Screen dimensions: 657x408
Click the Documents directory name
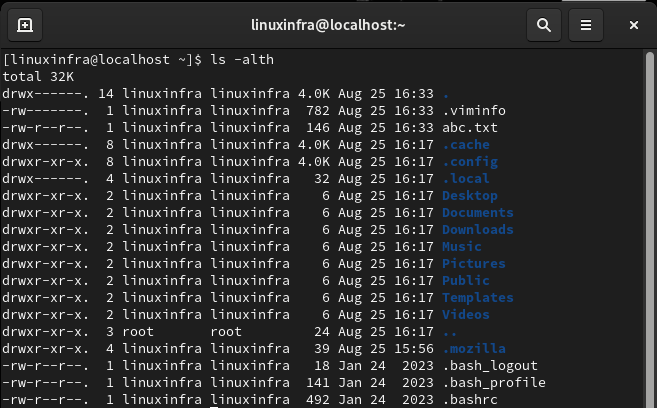tap(478, 212)
